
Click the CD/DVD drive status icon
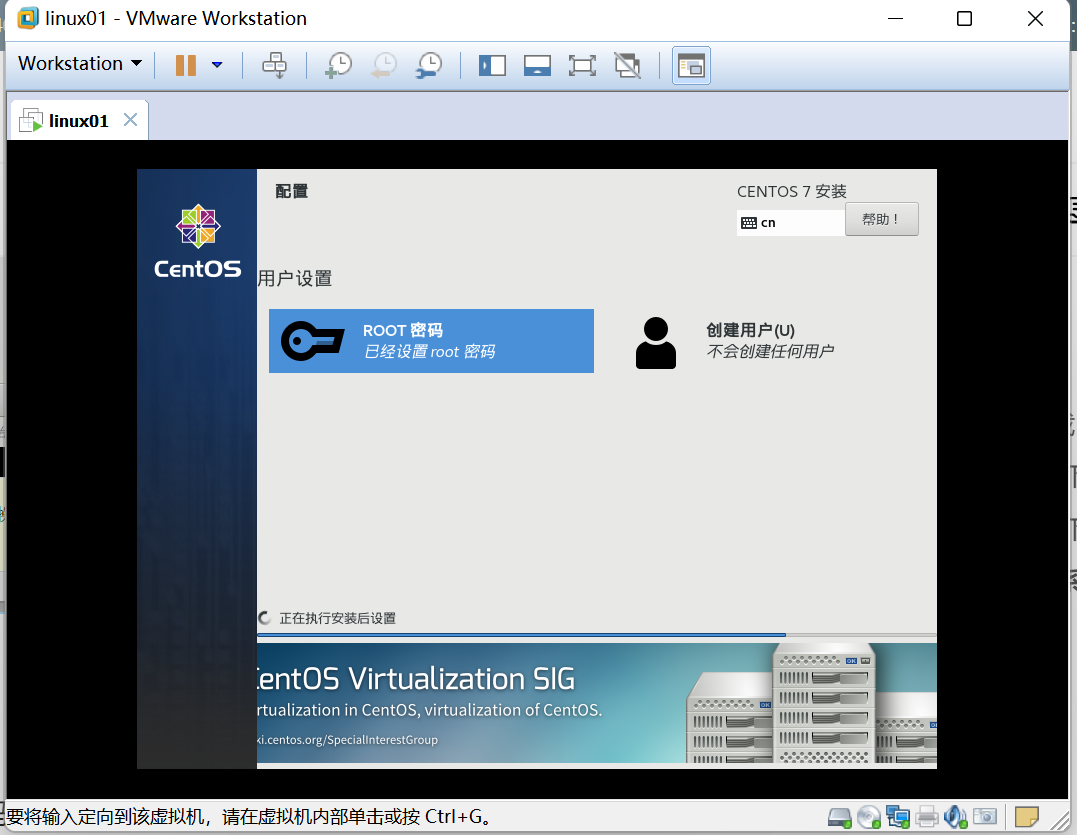coord(869,816)
